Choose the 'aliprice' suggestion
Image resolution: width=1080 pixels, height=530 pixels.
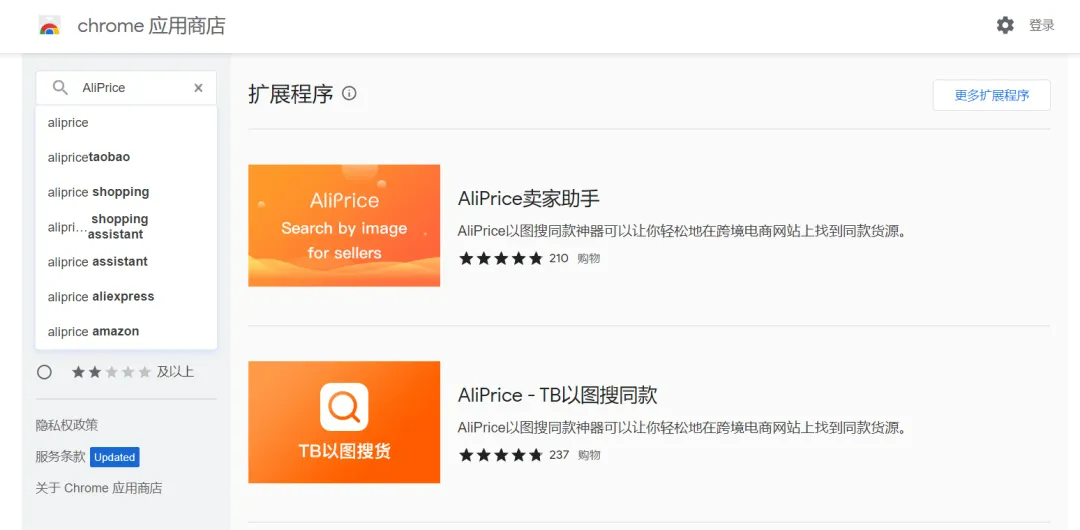click(x=68, y=123)
